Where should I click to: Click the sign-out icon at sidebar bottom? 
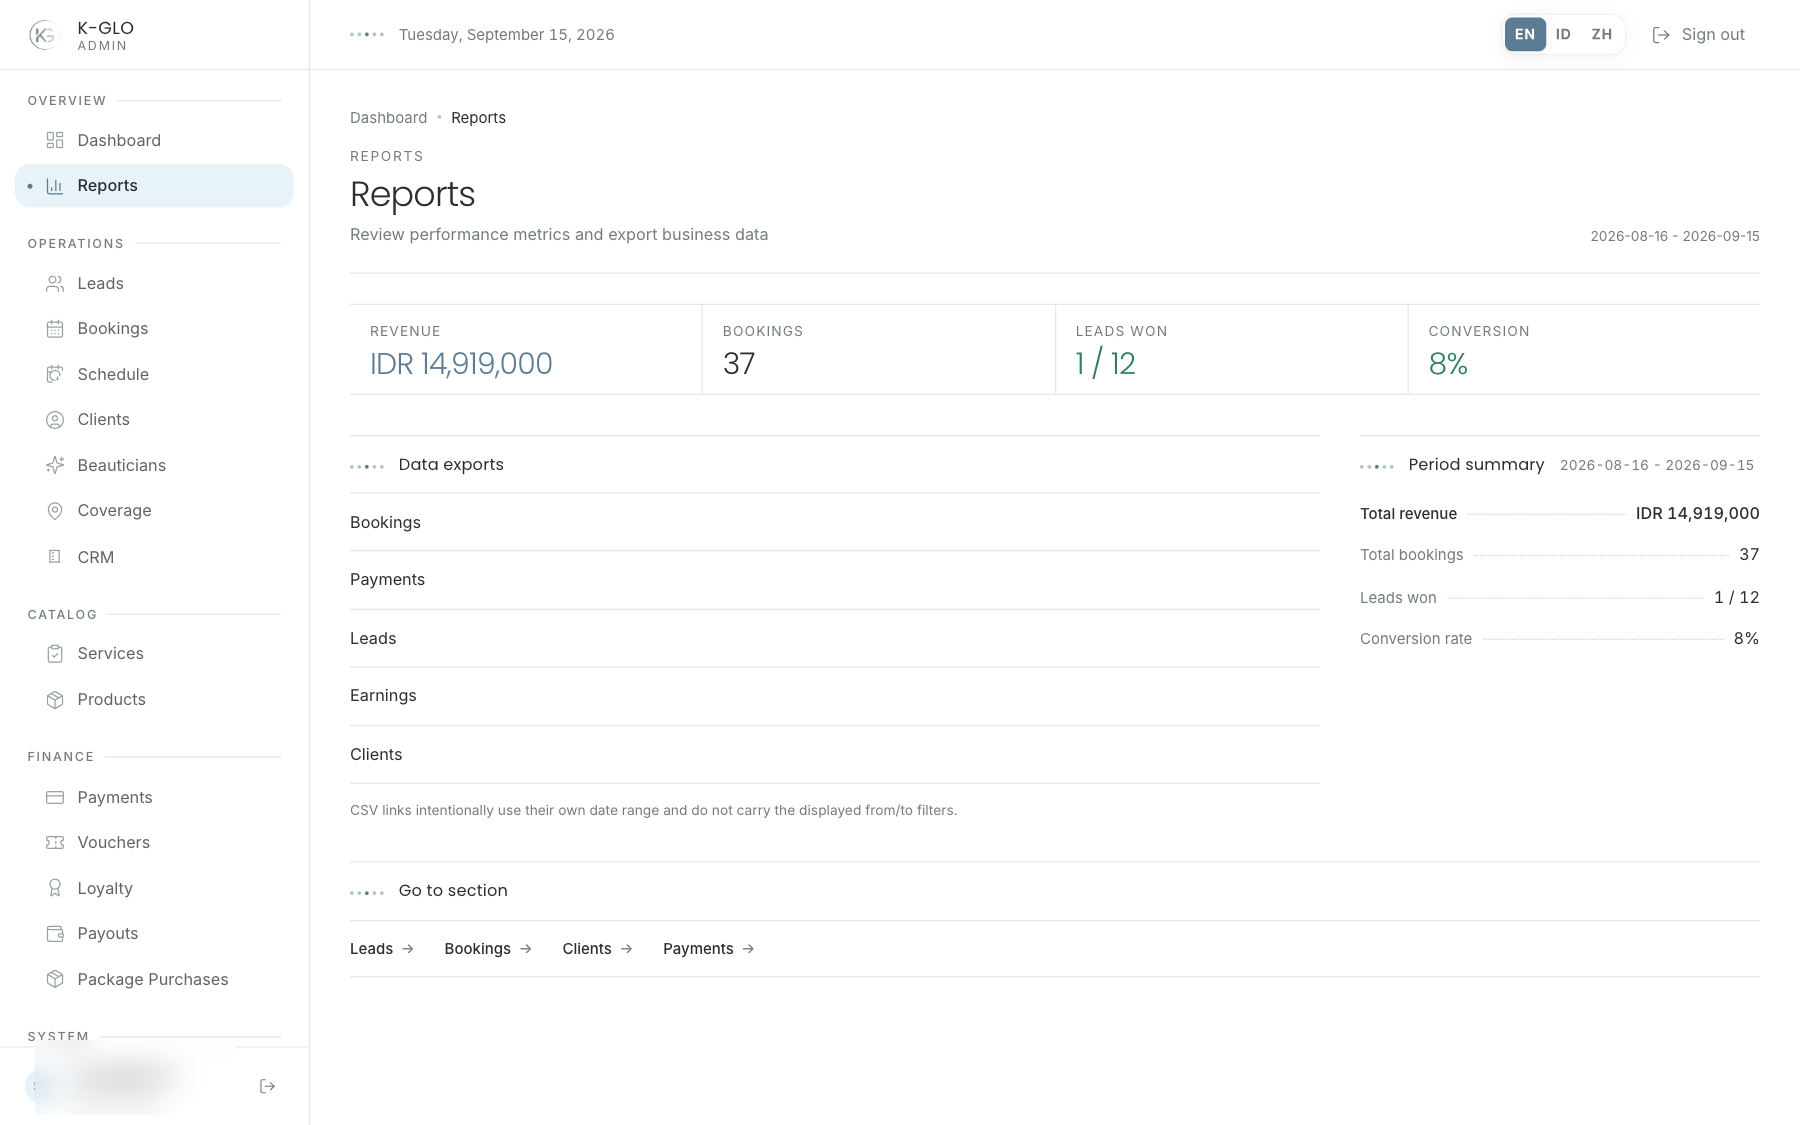point(267,1086)
